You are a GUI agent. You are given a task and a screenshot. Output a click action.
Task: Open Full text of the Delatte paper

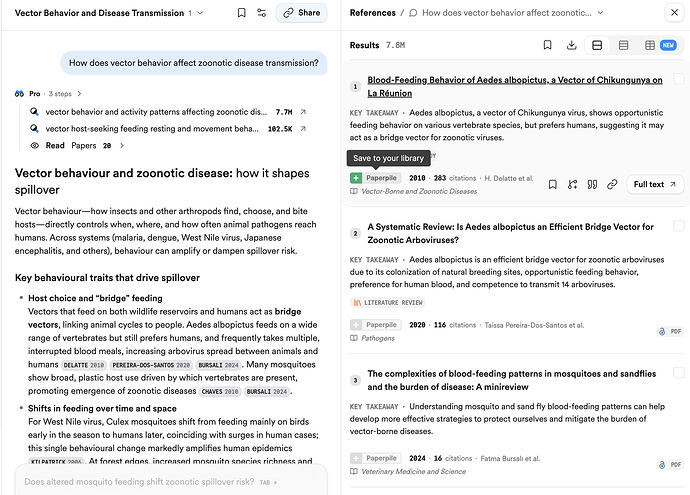[654, 184]
